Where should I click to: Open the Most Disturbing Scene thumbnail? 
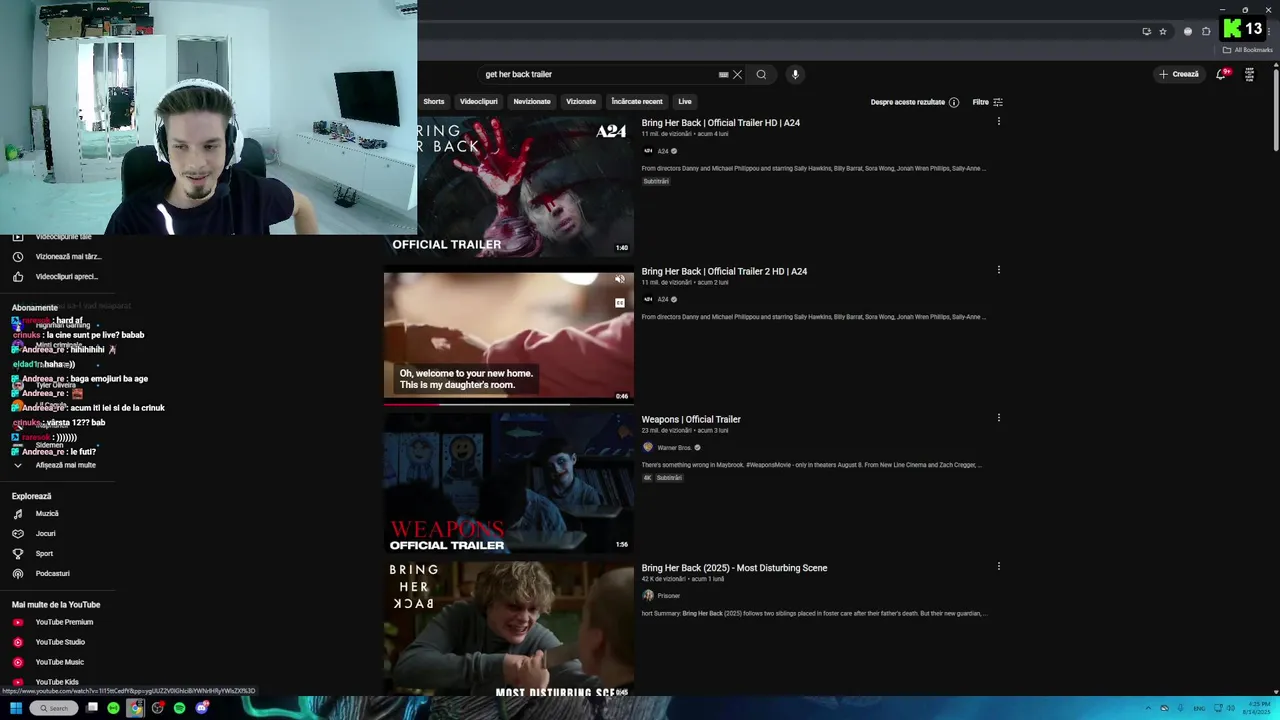(x=509, y=629)
